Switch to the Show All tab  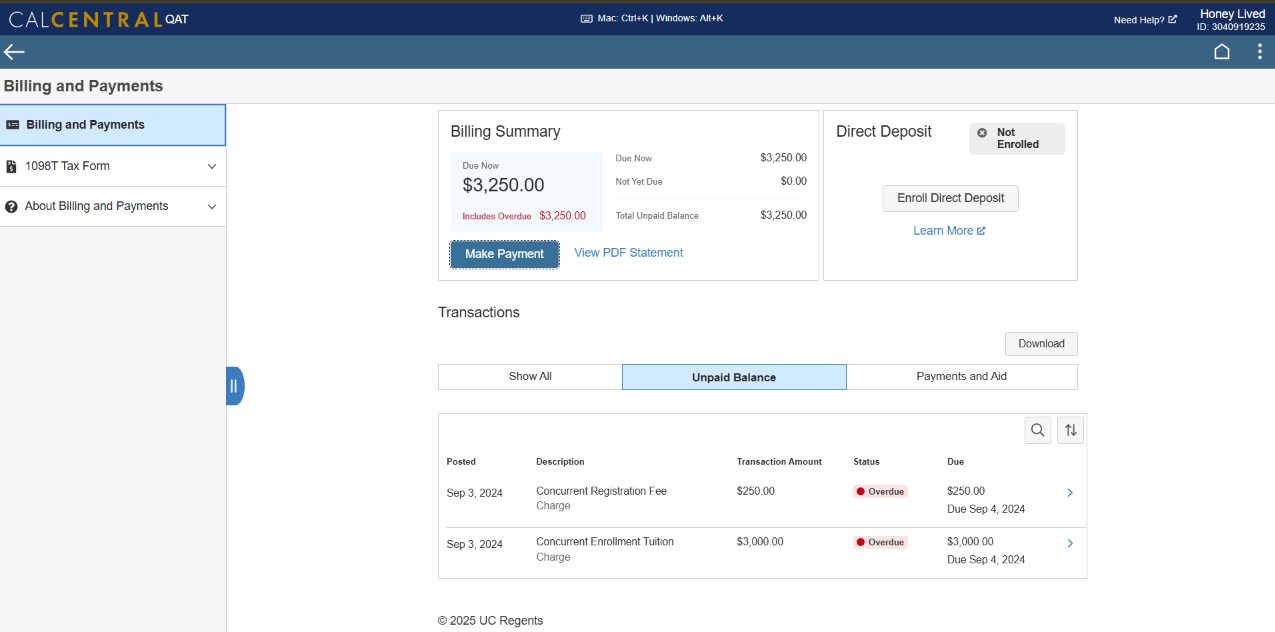pyautogui.click(x=529, y=377)
